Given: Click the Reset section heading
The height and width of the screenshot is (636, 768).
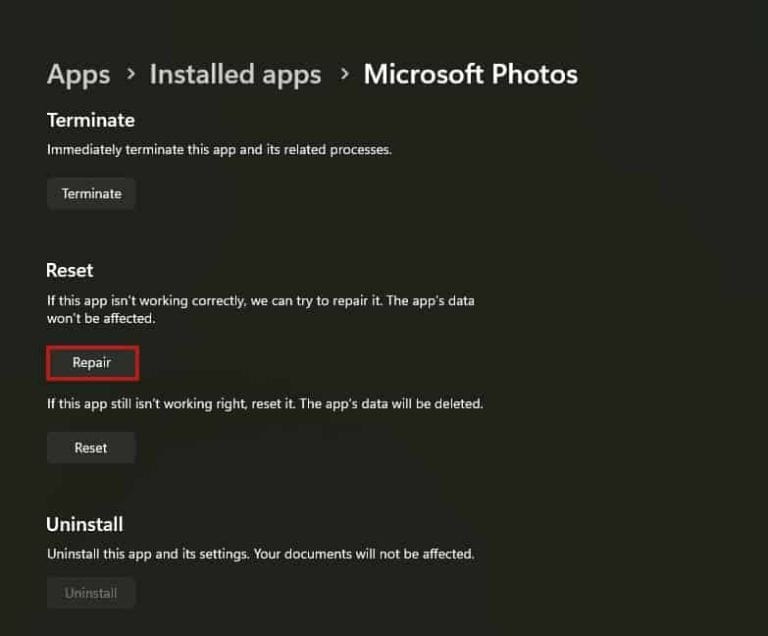Looking at the screenshot, I should 70,270.
